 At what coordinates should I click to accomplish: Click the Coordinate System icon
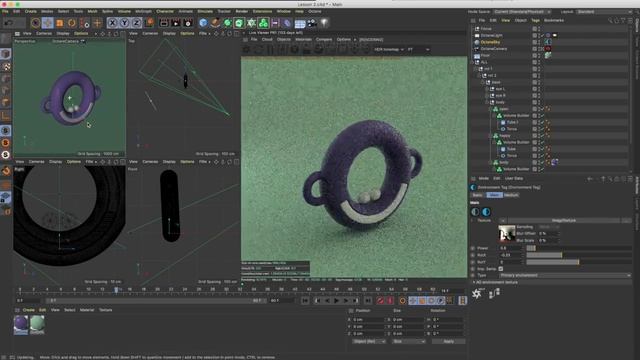pyautogui.click(x=149, y=23)
